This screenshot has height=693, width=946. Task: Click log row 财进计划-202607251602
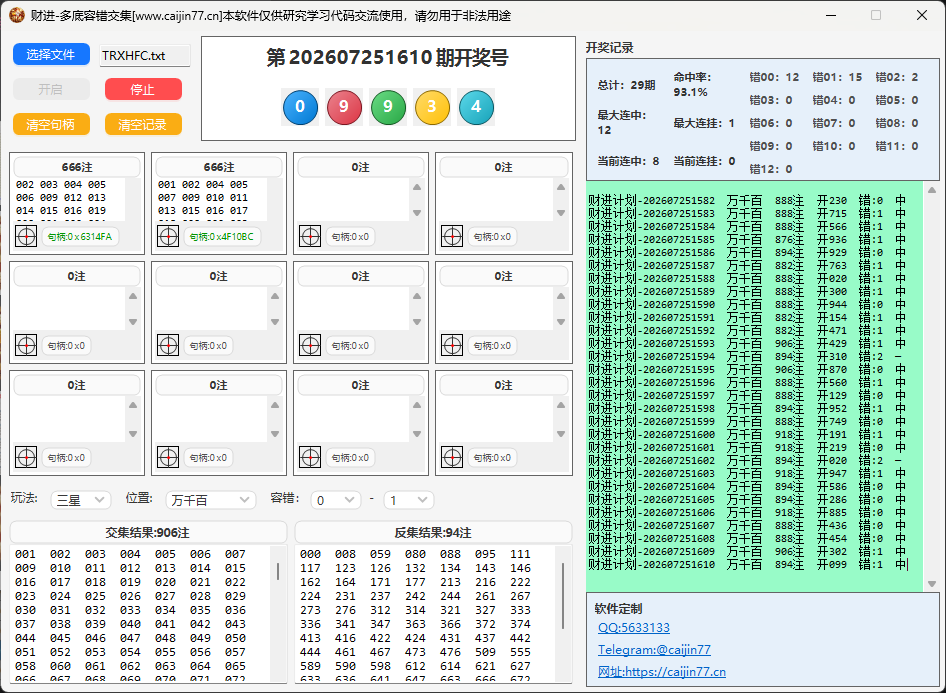coord(747,460)
